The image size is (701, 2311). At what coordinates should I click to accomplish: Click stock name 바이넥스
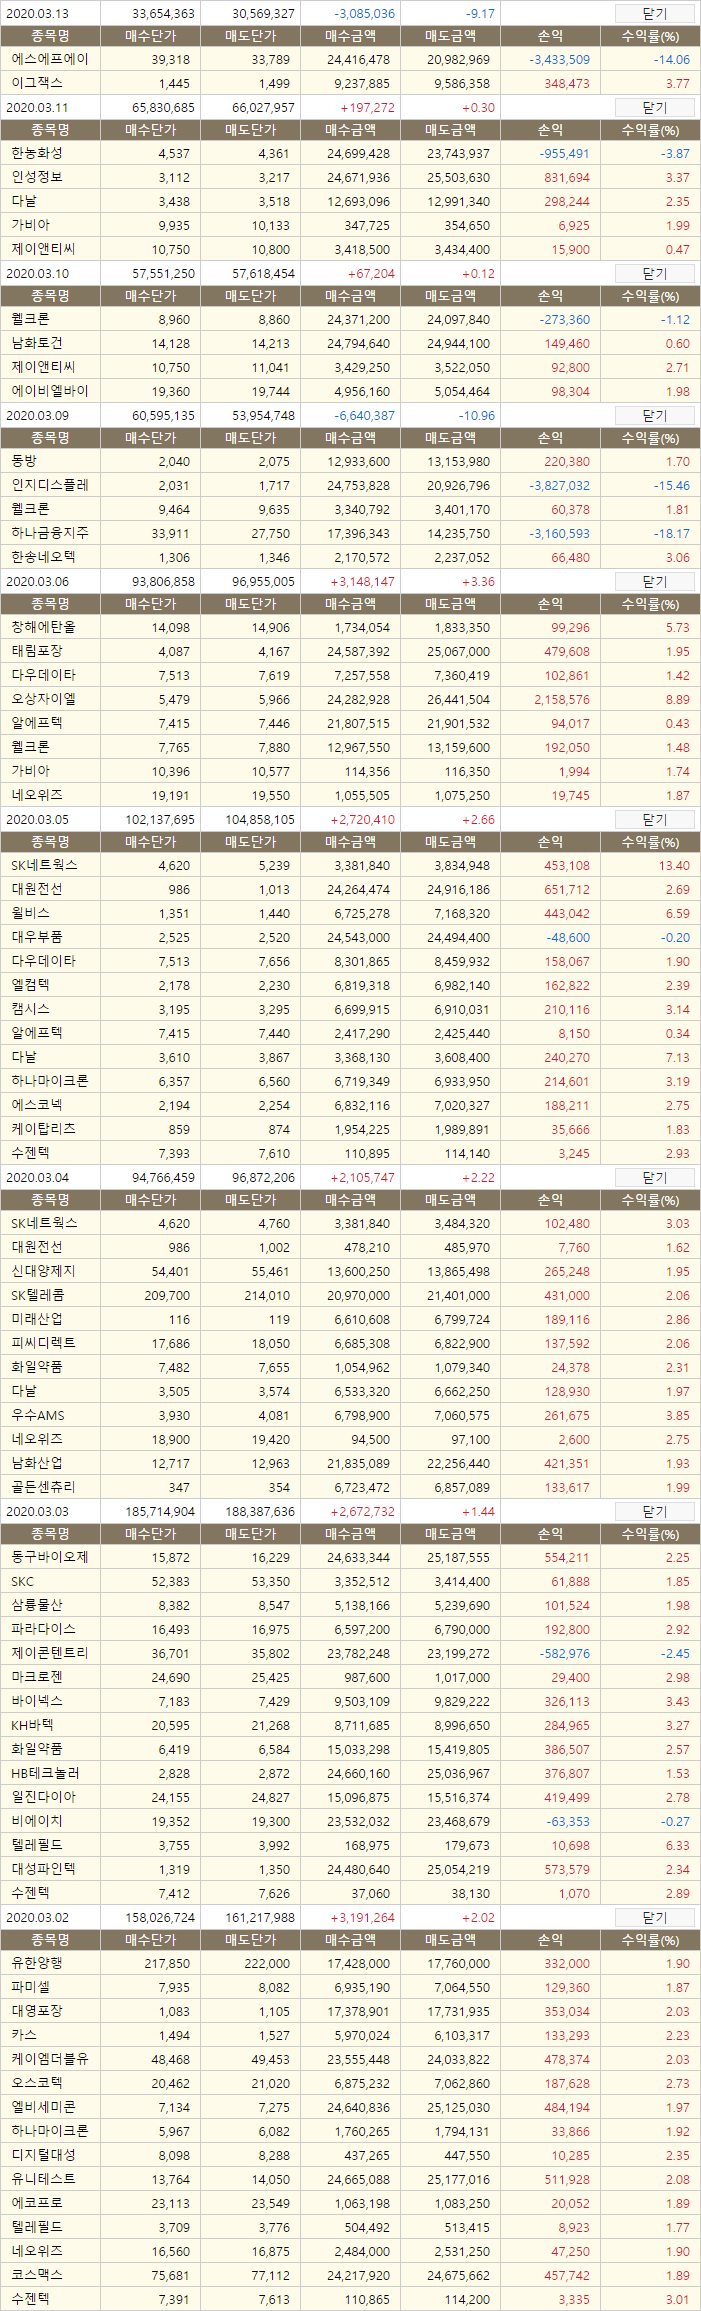[x=37, y=1701]
